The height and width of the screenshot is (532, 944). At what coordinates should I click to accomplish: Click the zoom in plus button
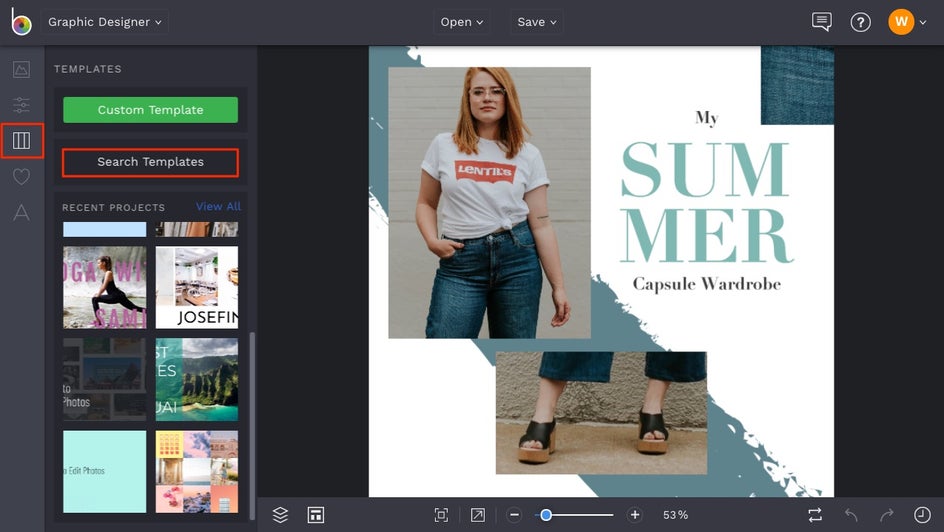(x=635, y=515)
